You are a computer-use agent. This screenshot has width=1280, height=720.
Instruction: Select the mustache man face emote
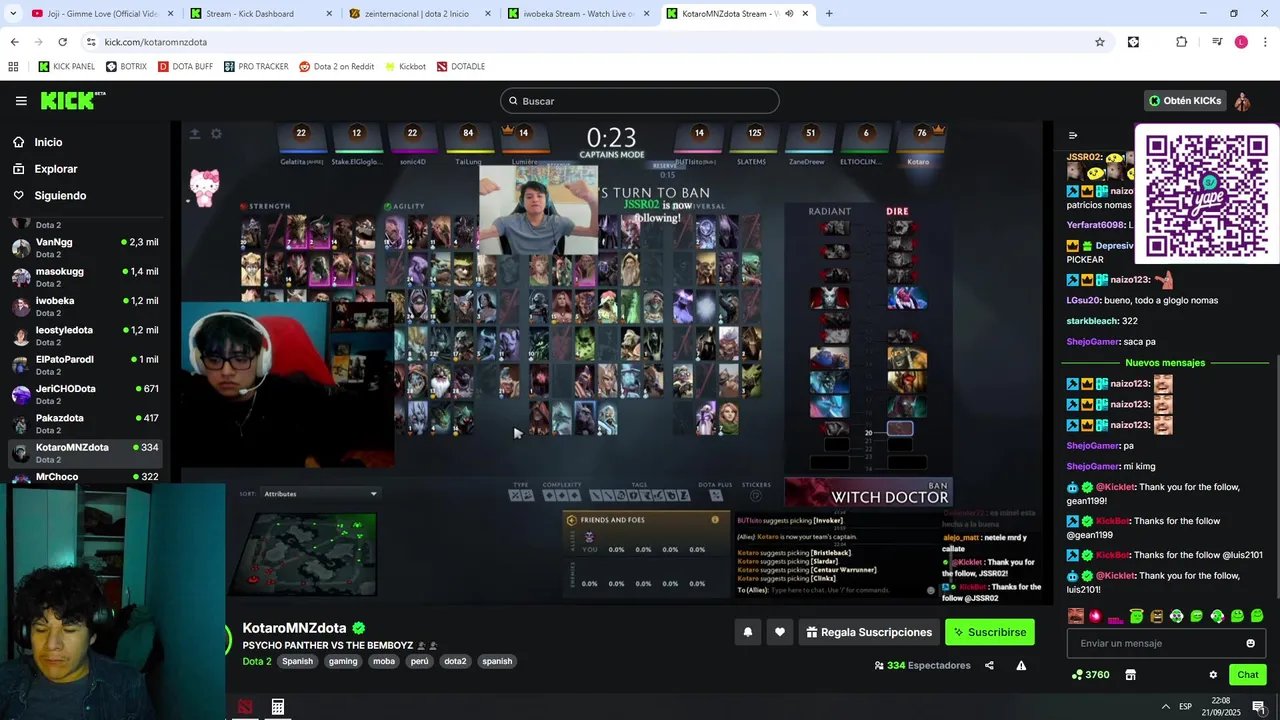click(1076, 616)
